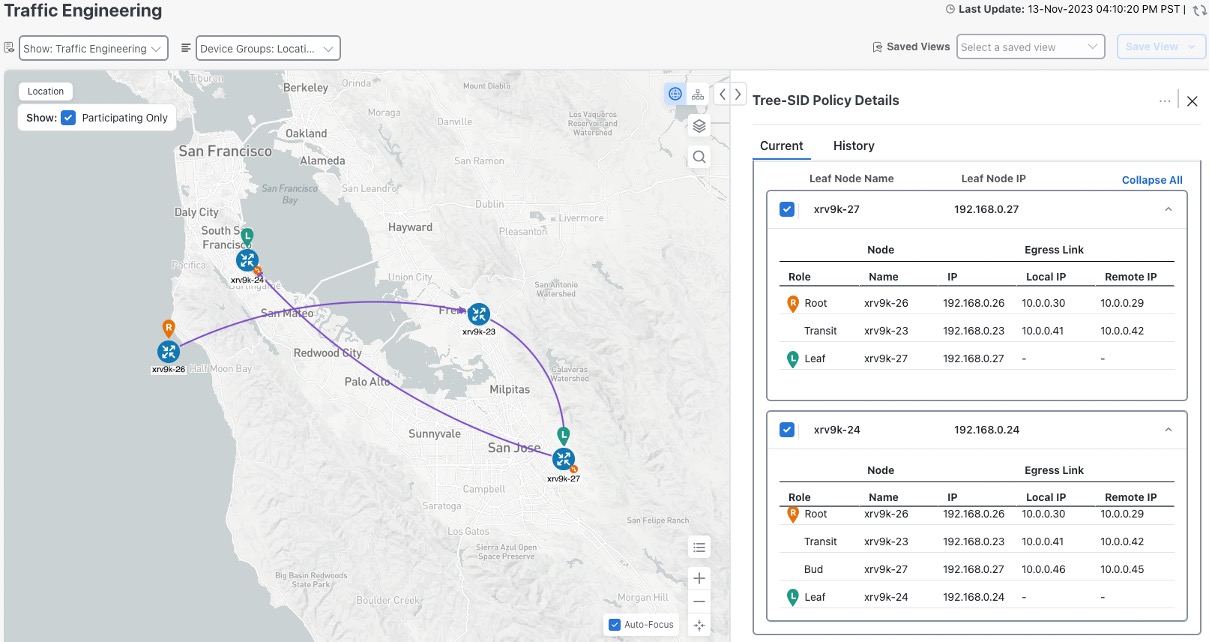Click the Saved Views icon

click(877, 47)
